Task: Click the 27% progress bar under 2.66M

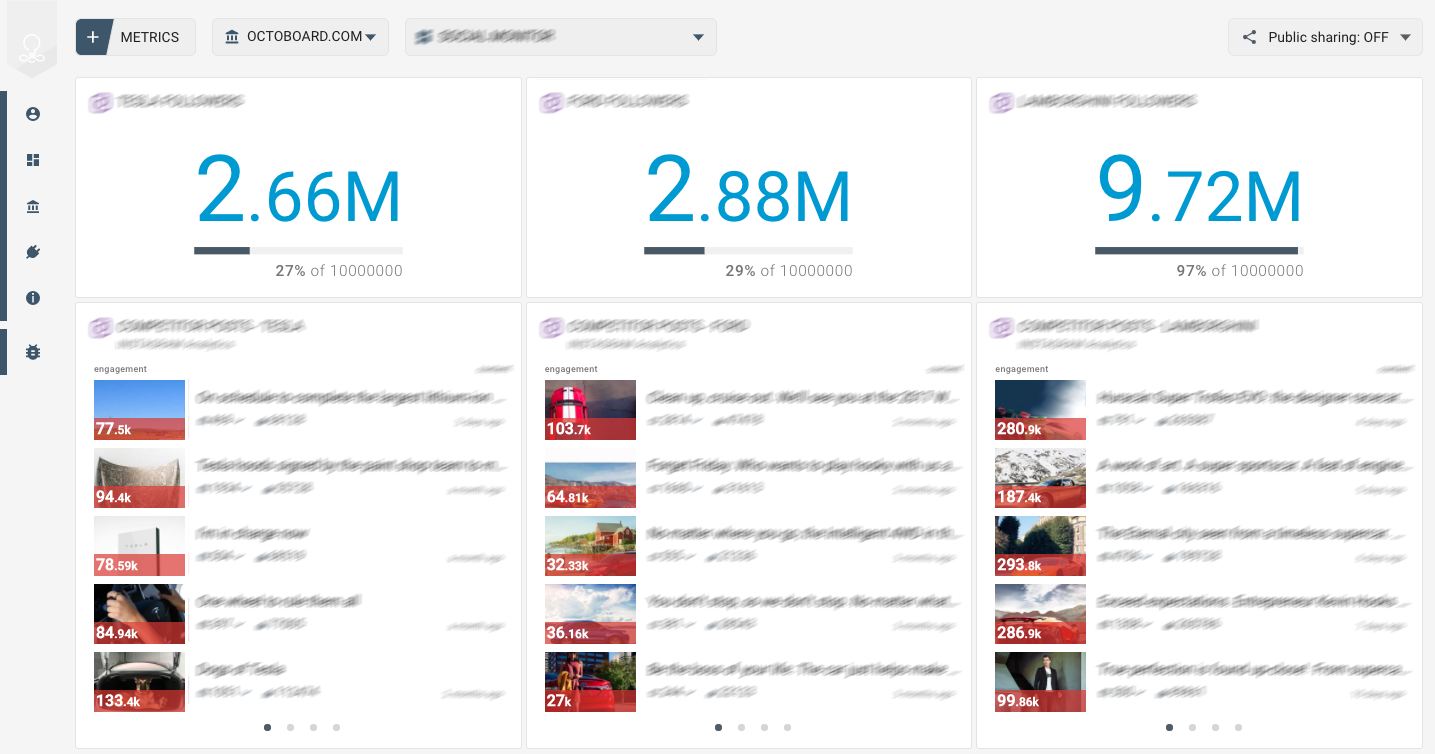Action: coord(298,251)
